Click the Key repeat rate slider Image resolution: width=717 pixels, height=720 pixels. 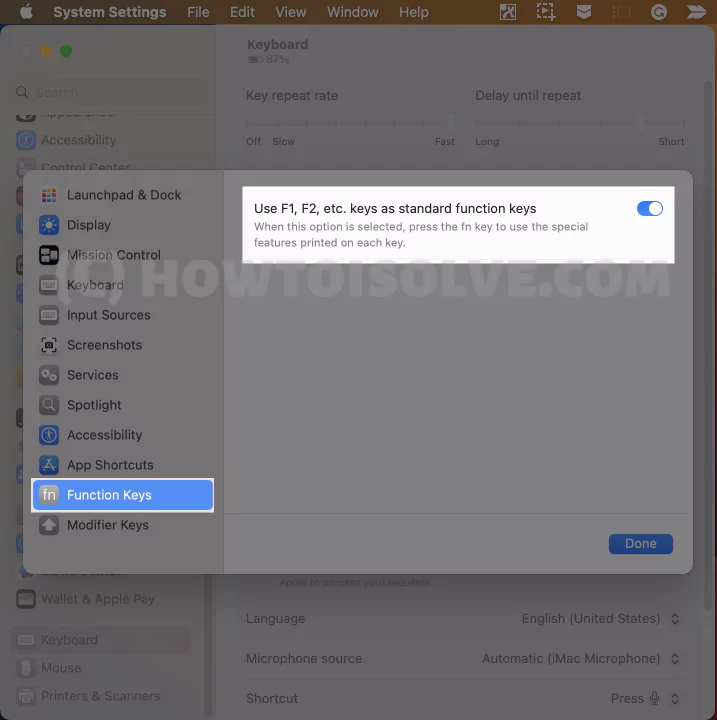point(350,123)
